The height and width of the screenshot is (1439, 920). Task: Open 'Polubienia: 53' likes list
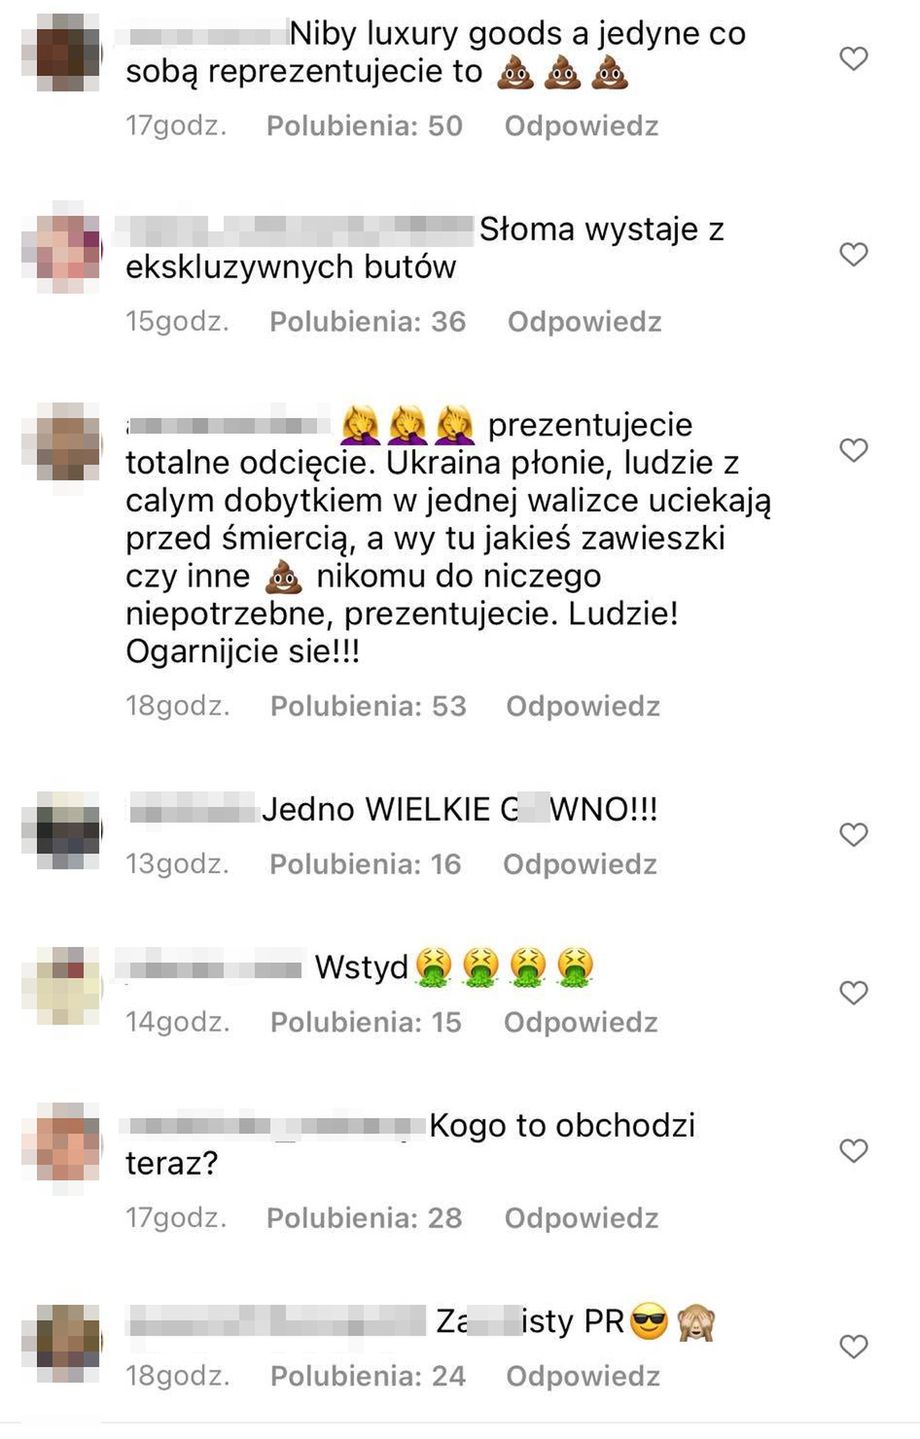pos(368,706)
